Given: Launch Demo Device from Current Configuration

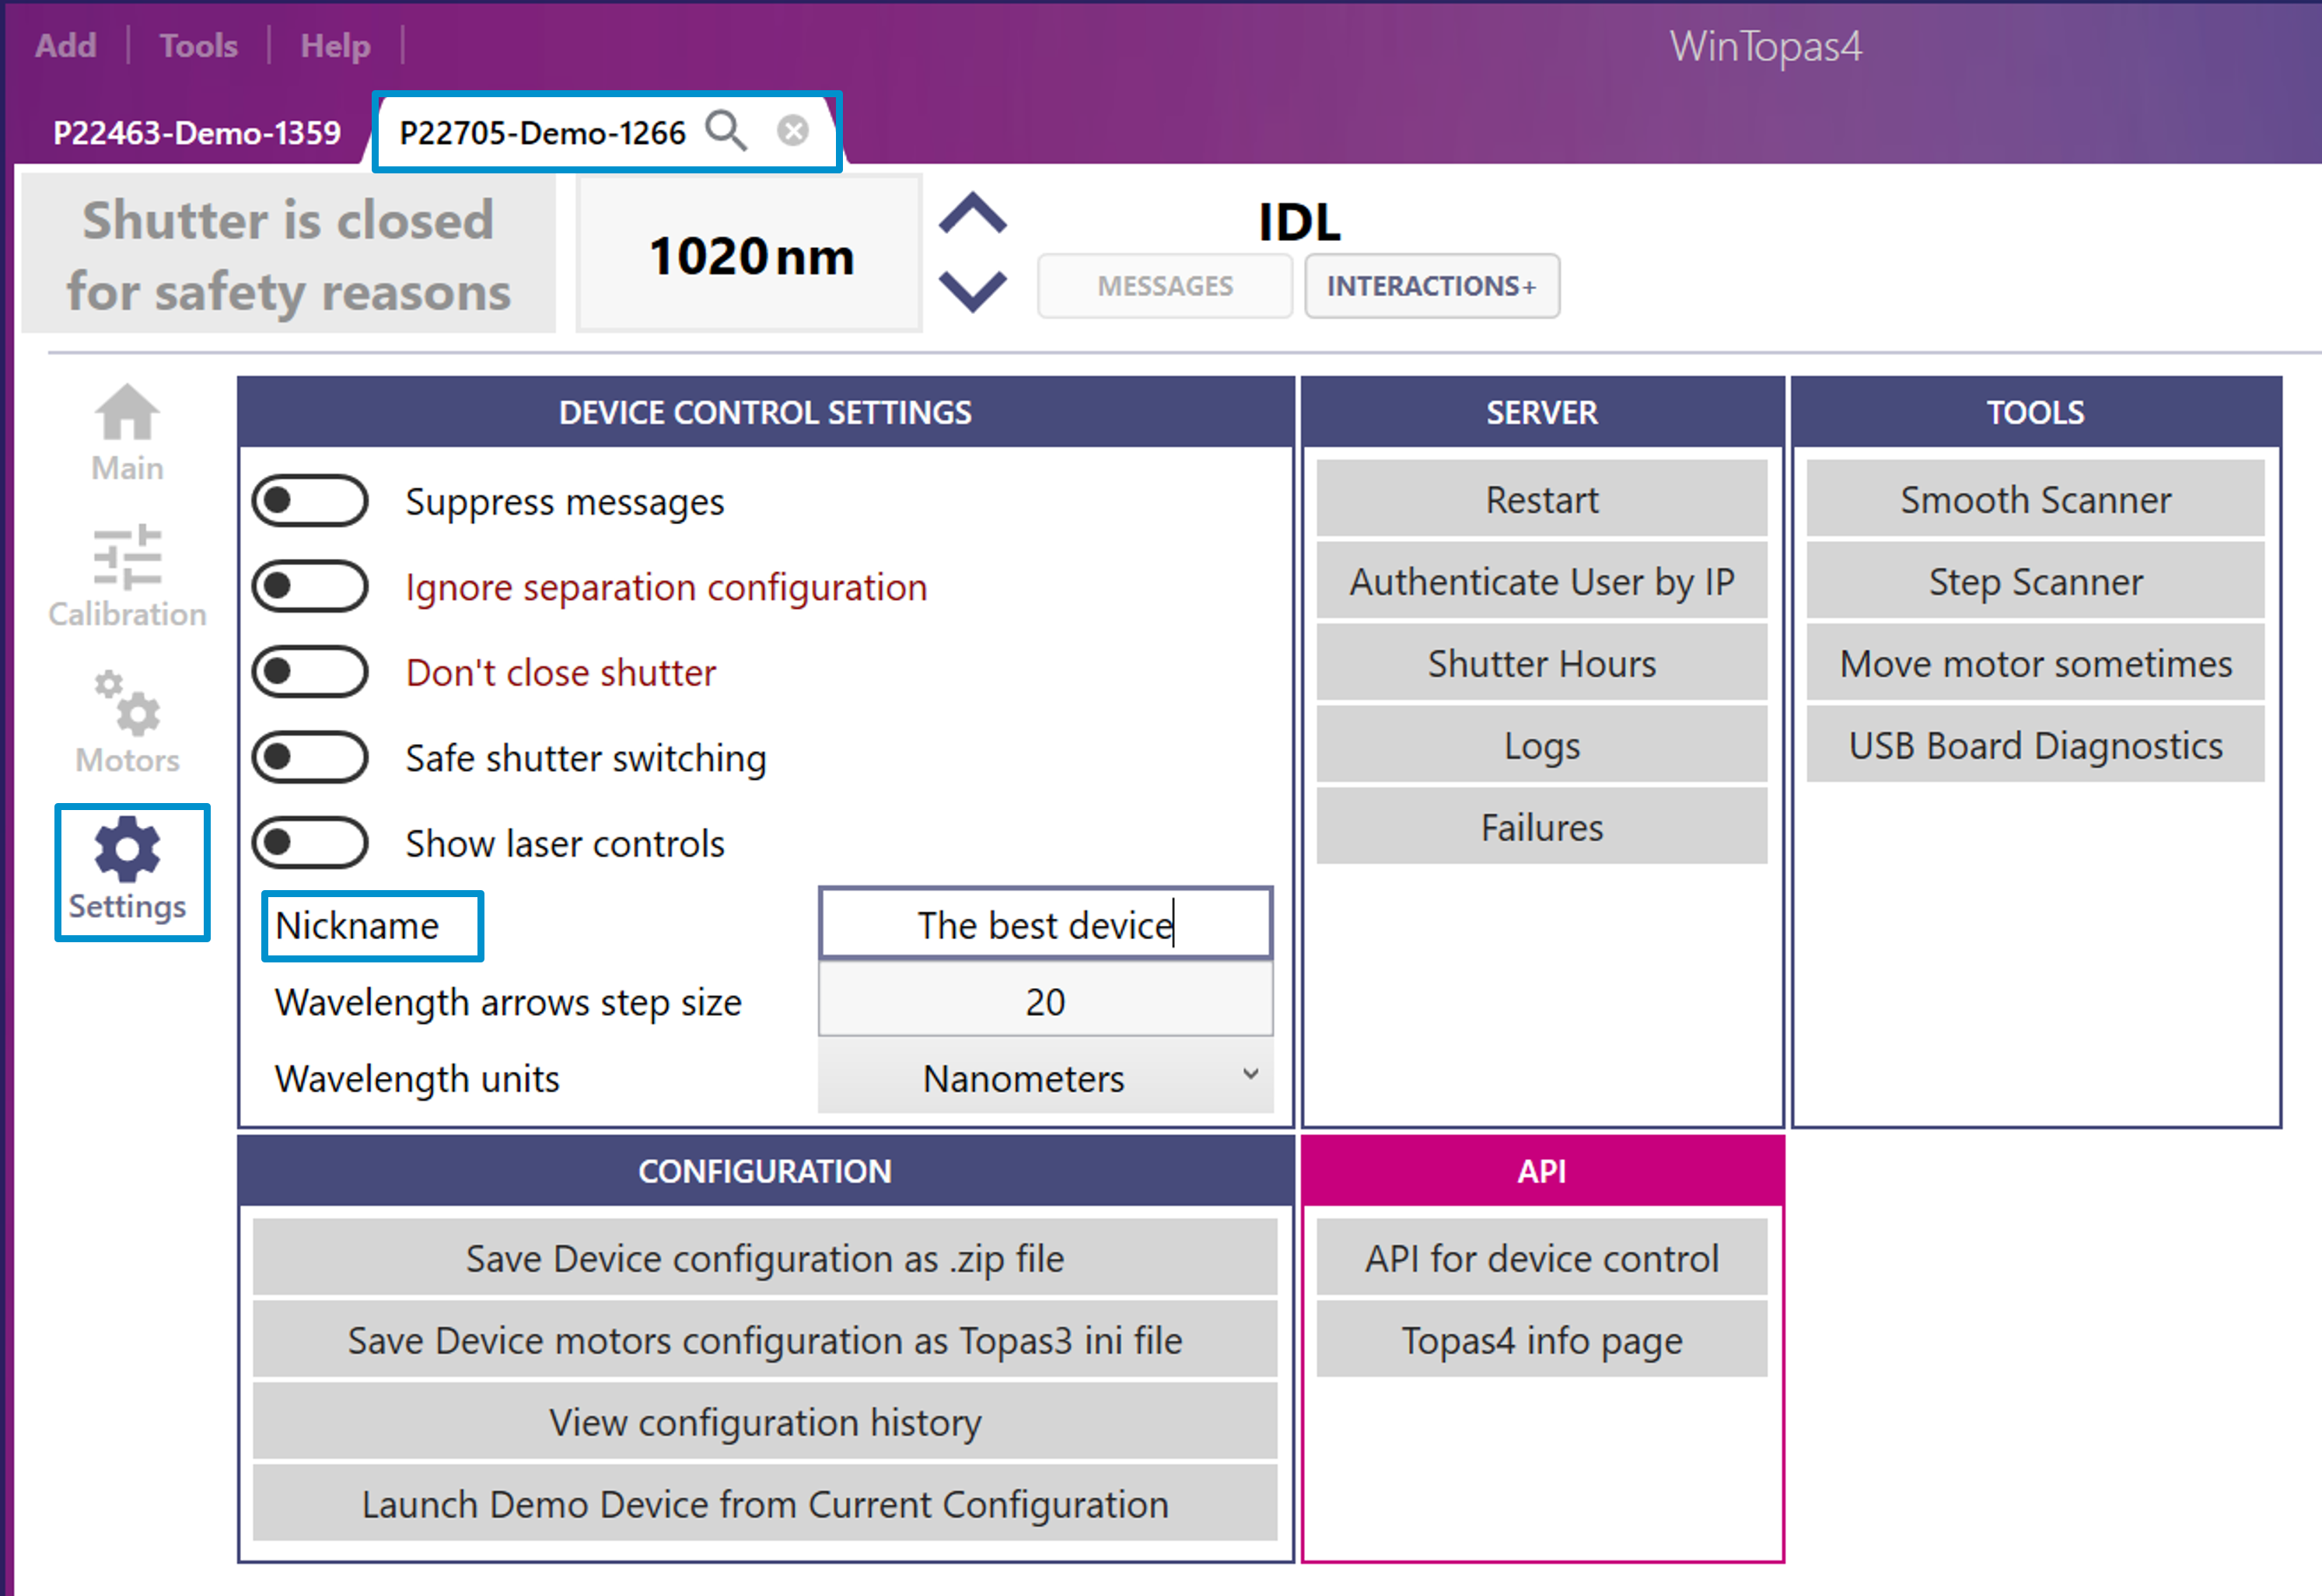Looking at the screenshot, I should [x=765, y=1504].
